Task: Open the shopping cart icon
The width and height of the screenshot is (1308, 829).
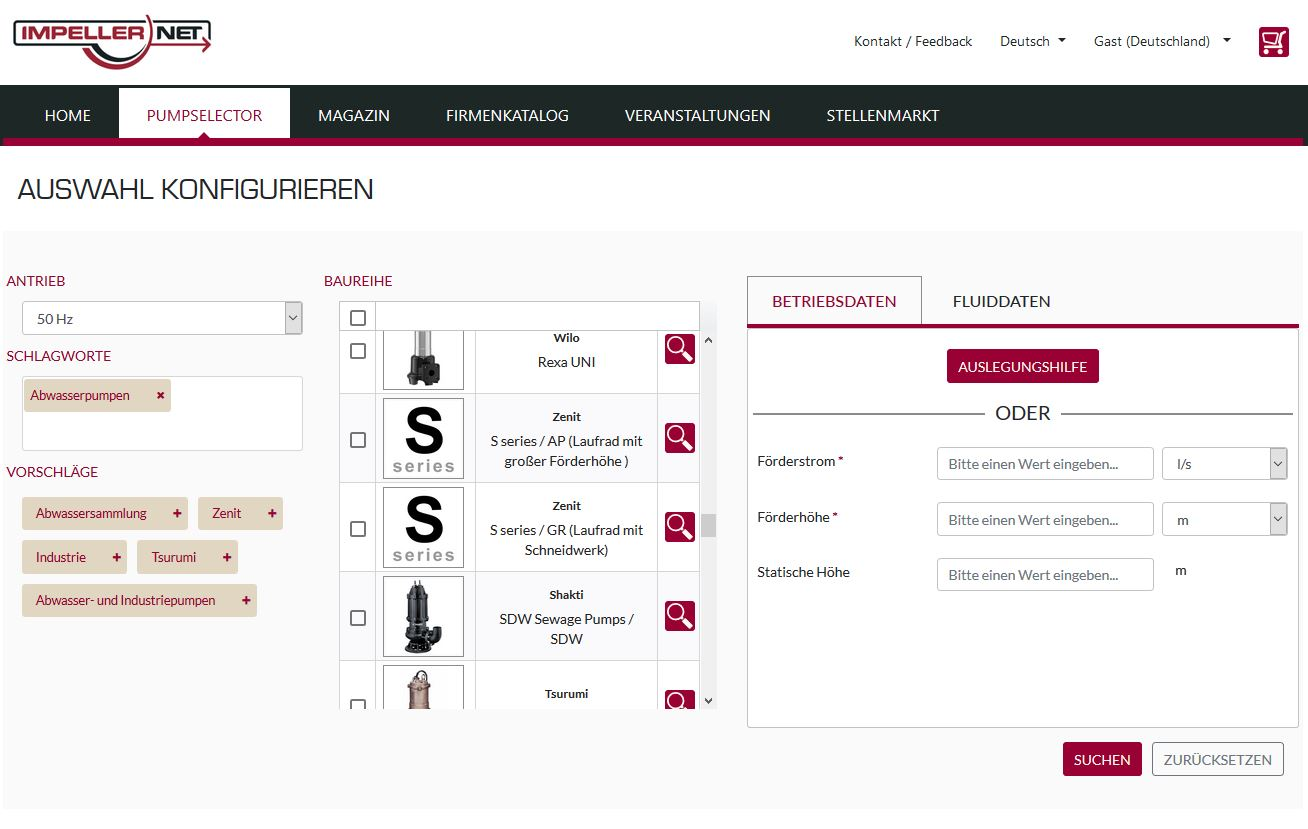Action: point(1273,42)
